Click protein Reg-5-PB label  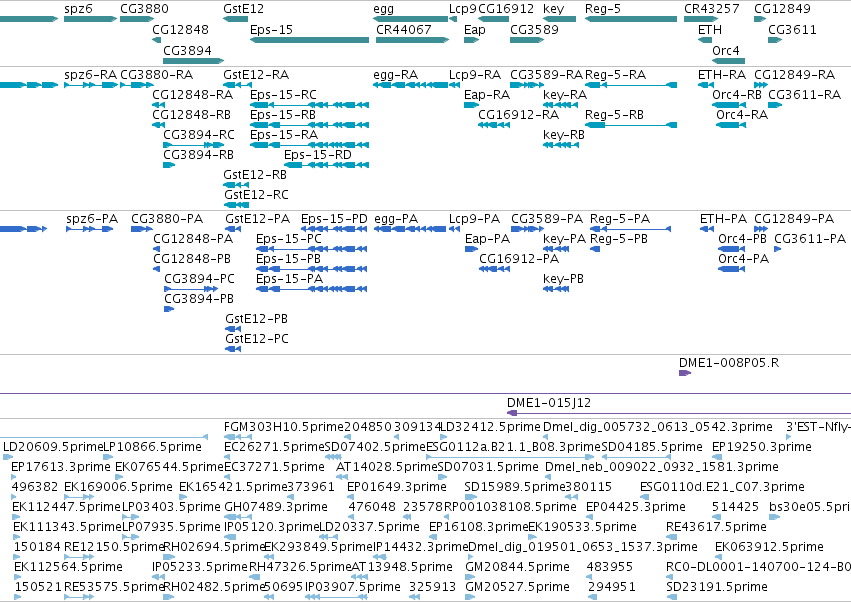pos(619,239)
